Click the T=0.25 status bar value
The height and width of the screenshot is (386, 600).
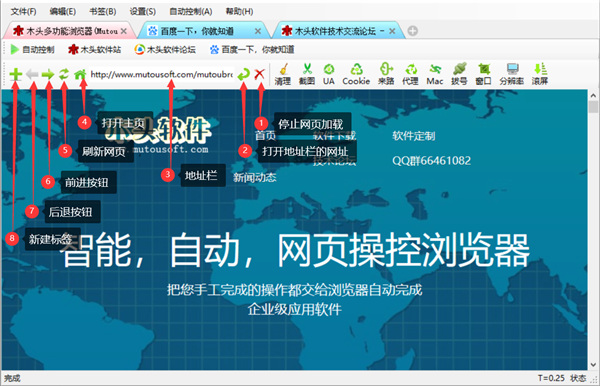pos(551,378)
